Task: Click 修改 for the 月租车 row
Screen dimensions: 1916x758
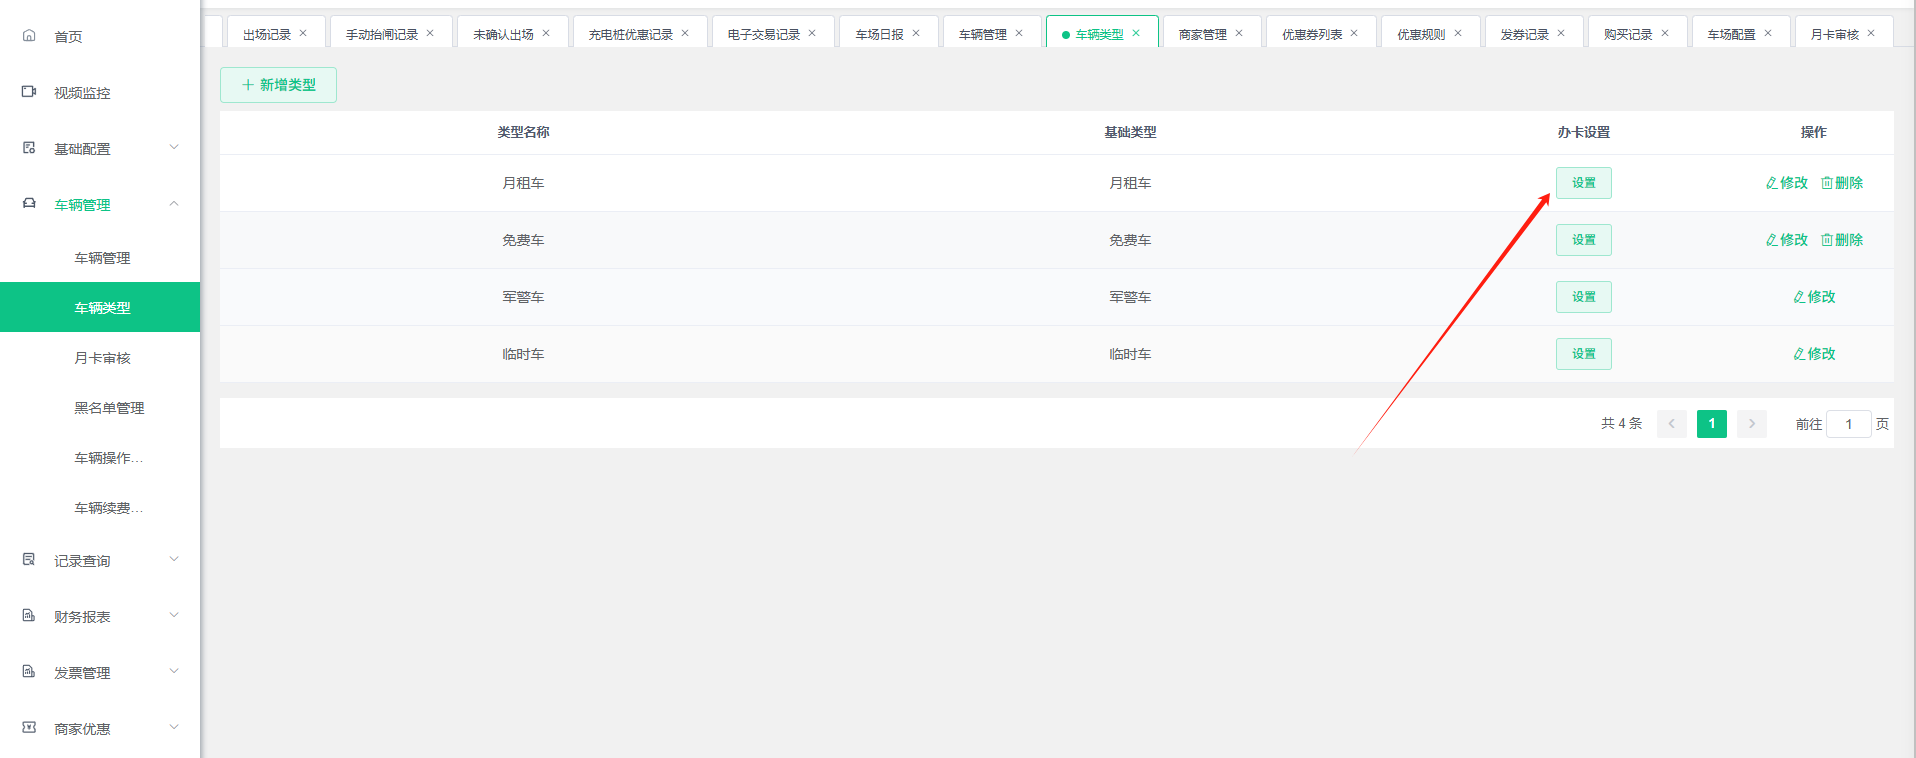Action: click(x=1787, y=183)
